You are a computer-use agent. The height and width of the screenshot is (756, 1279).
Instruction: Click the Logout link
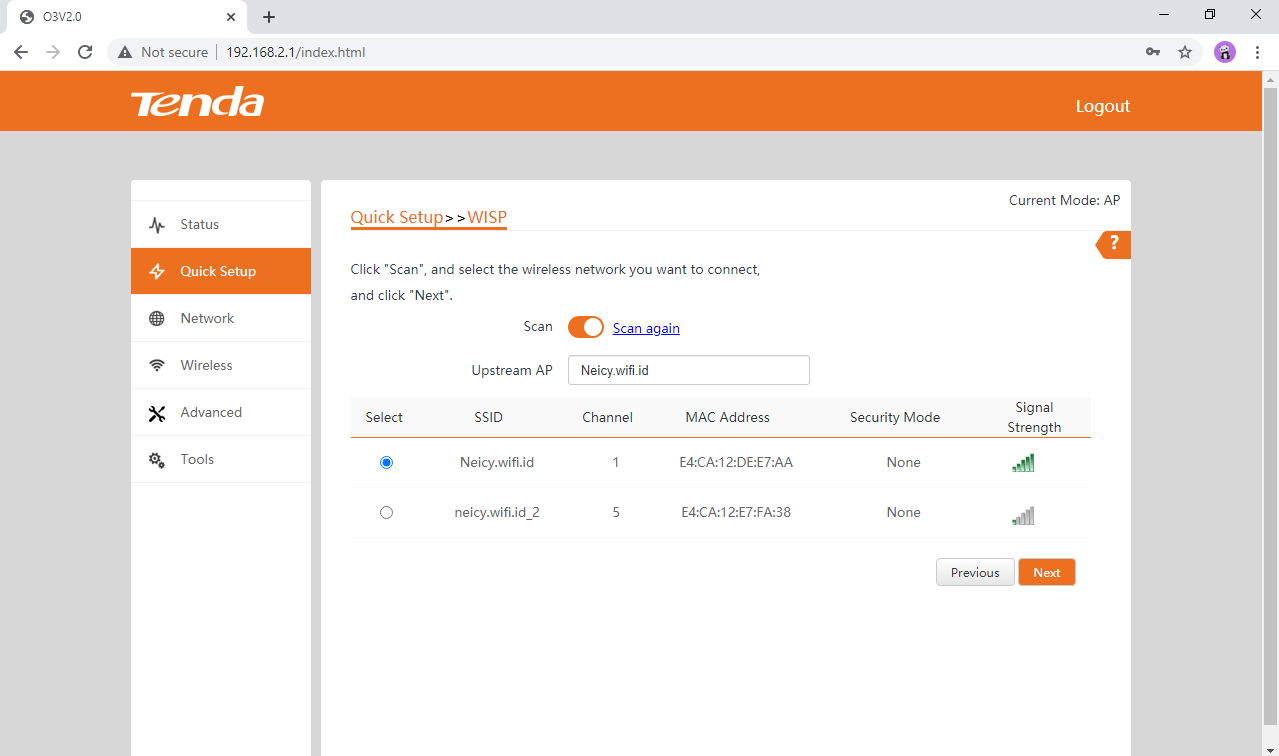tap(1103, 106)
